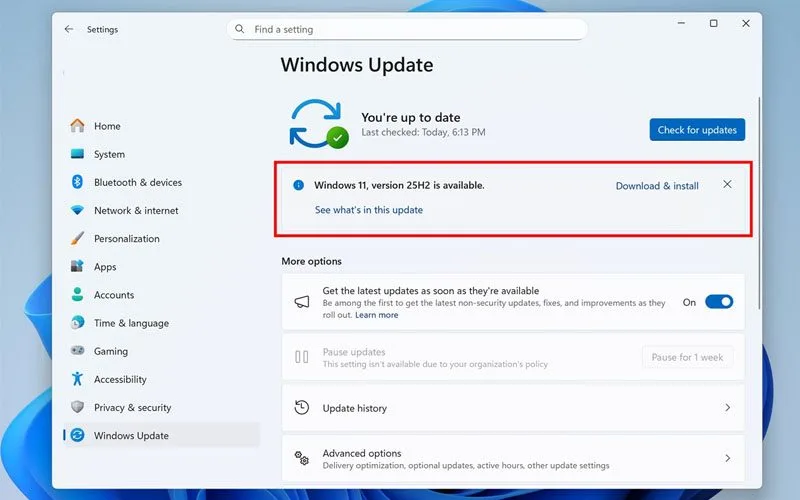The height and width of the screenshot is (500, 800).
Task: Open See what's in this update
Action: (369, 210)
